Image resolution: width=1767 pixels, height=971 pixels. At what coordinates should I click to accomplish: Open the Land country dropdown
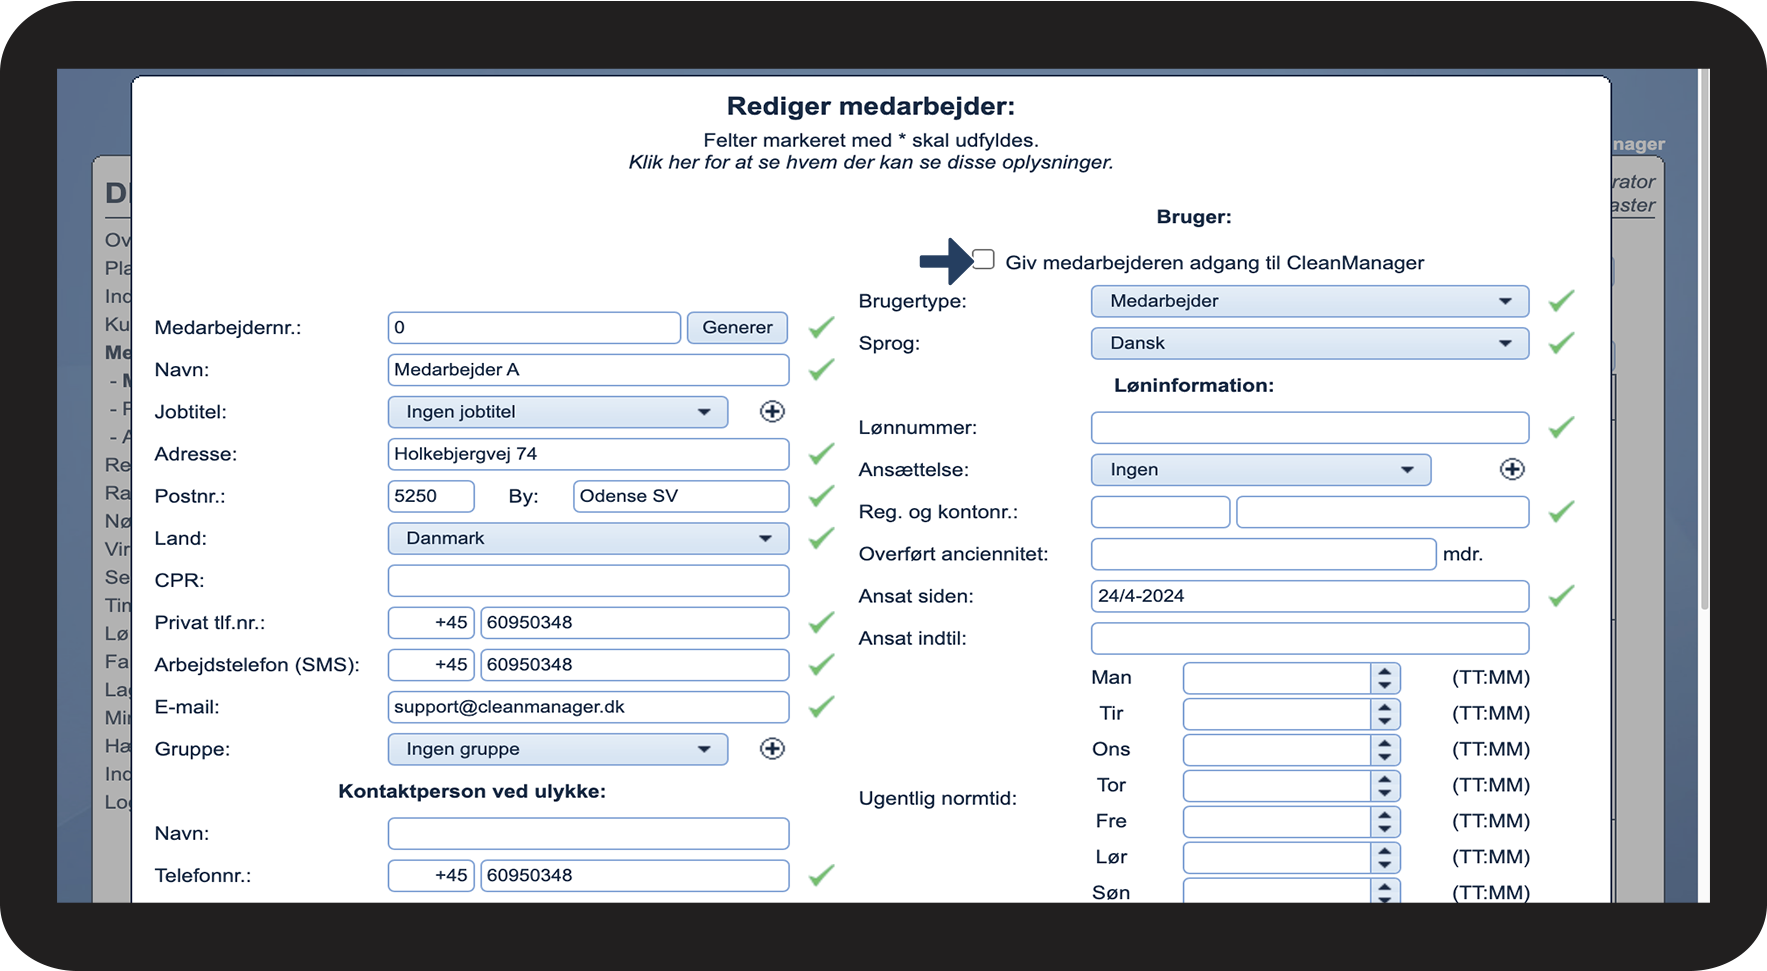(x=588, y=538)
